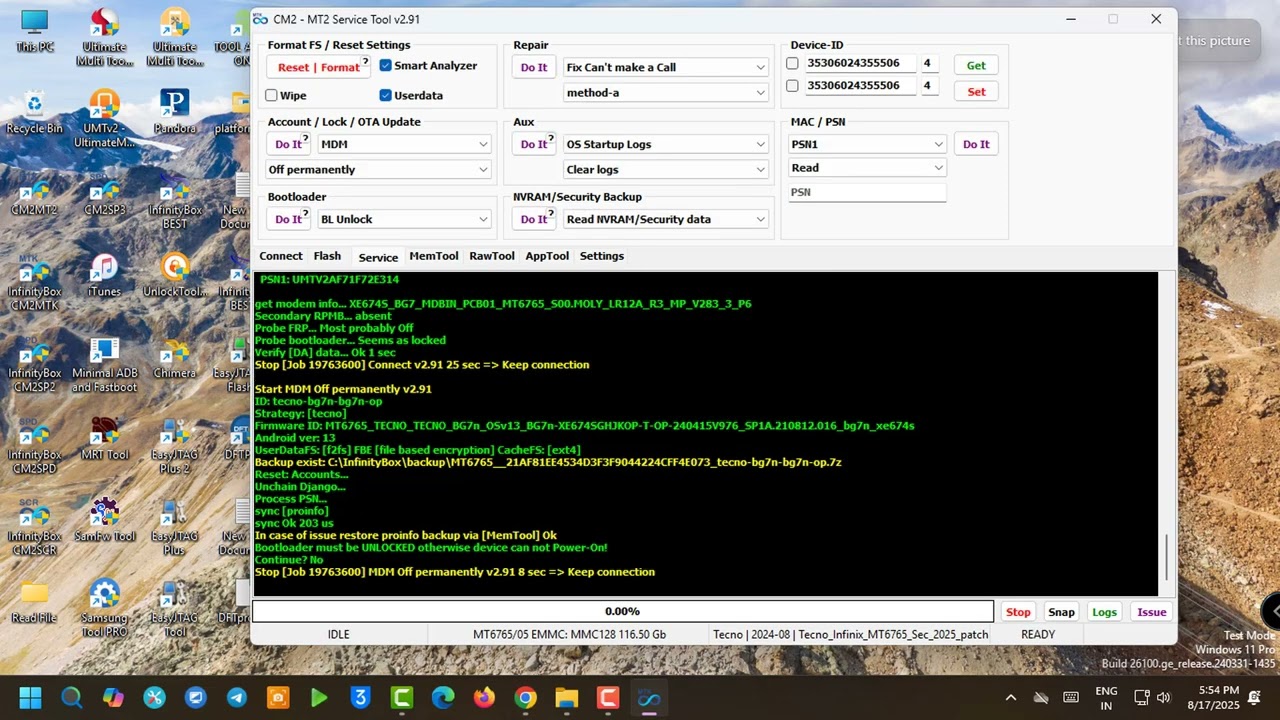
Task: Click the green Logs button
Action: point(1104,612)
